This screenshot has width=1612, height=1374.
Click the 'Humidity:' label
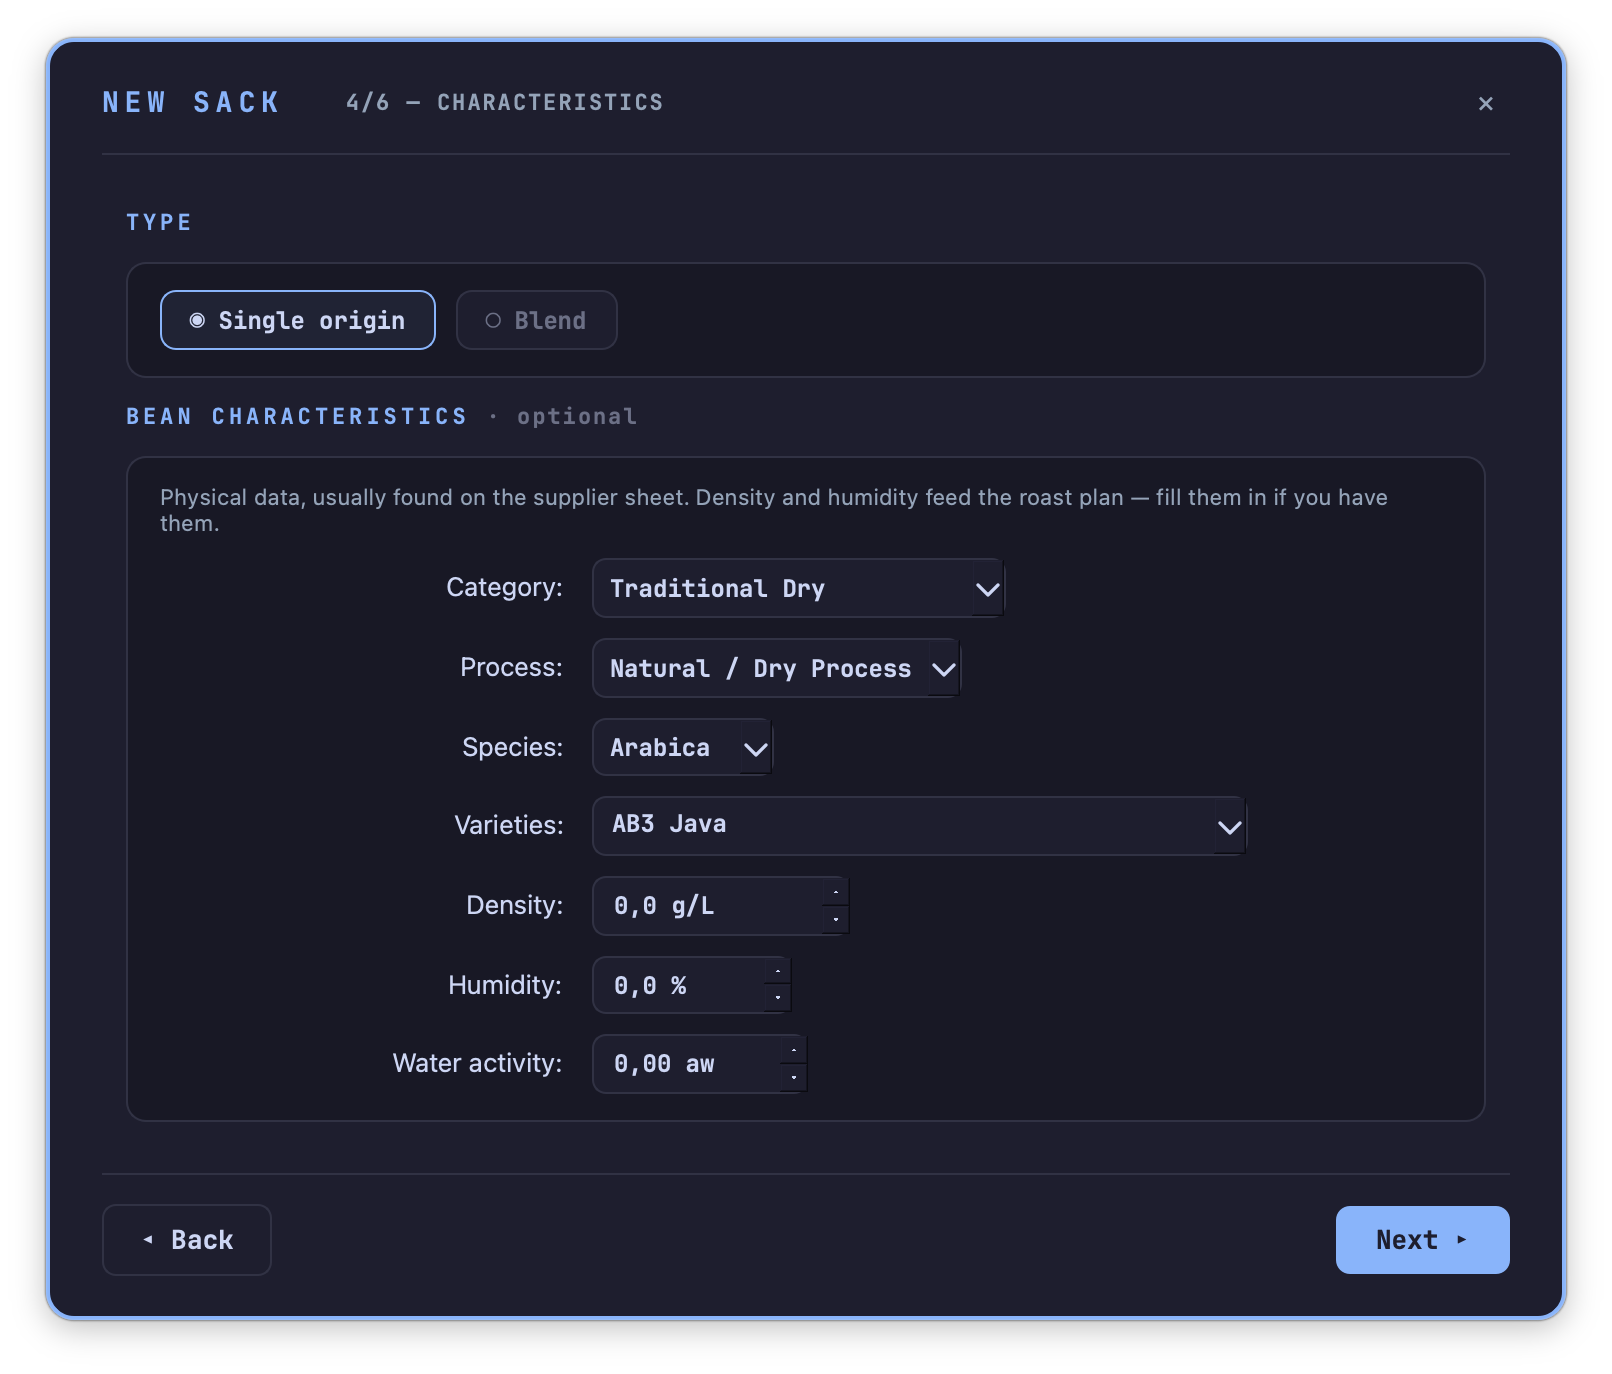click(505, 985)
